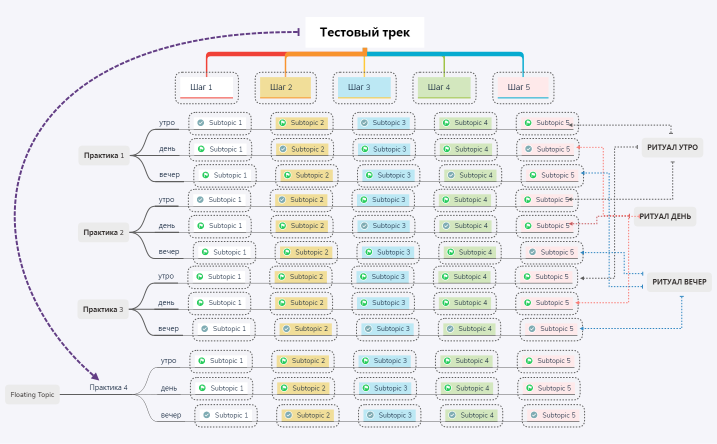
Task: Click the marker icon on Практика 2 утро Subtopic 1
Action: click(201, 200)
